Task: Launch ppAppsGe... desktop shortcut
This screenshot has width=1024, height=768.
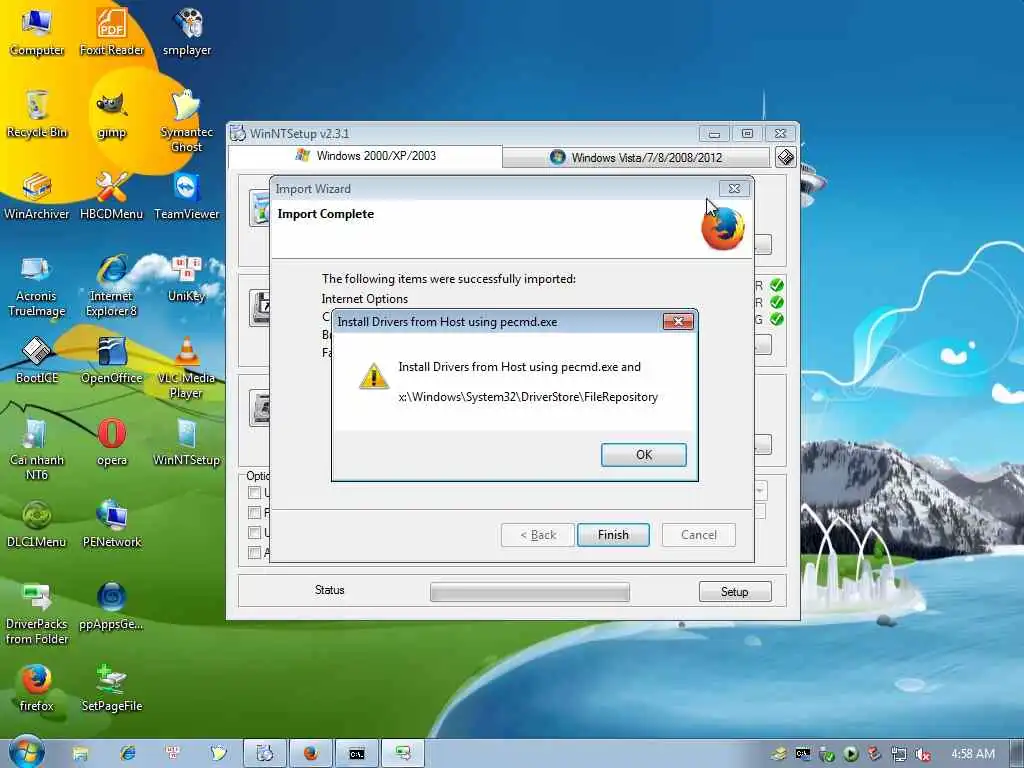Action: point(112,606)
